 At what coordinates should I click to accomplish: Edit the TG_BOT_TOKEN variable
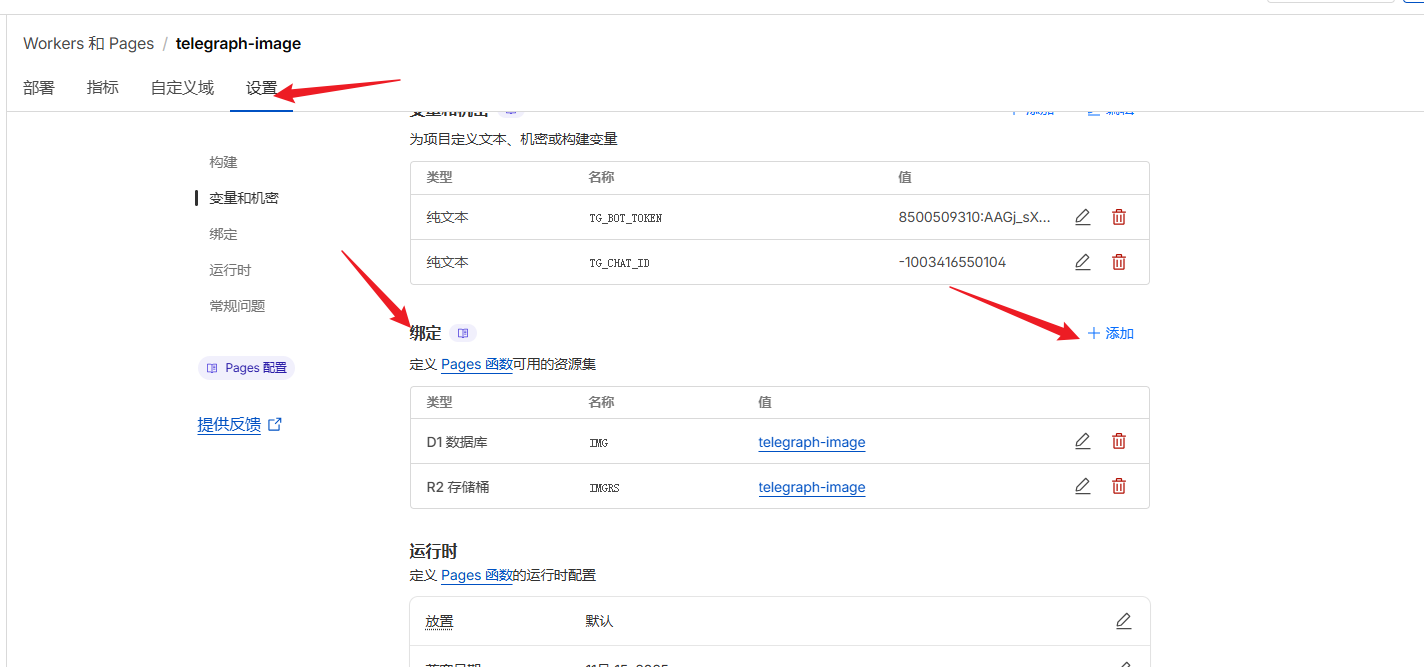(x=1082, y=217)
